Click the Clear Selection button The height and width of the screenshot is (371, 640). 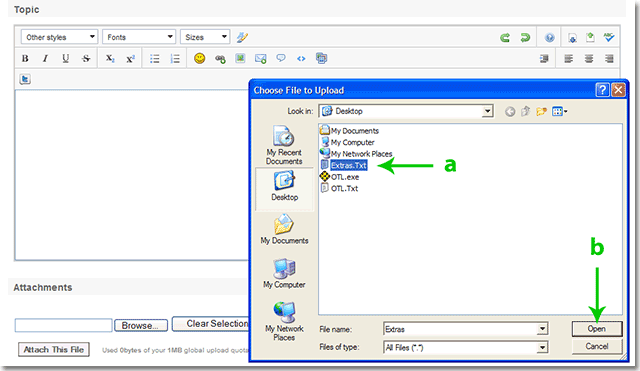point(211,324)
